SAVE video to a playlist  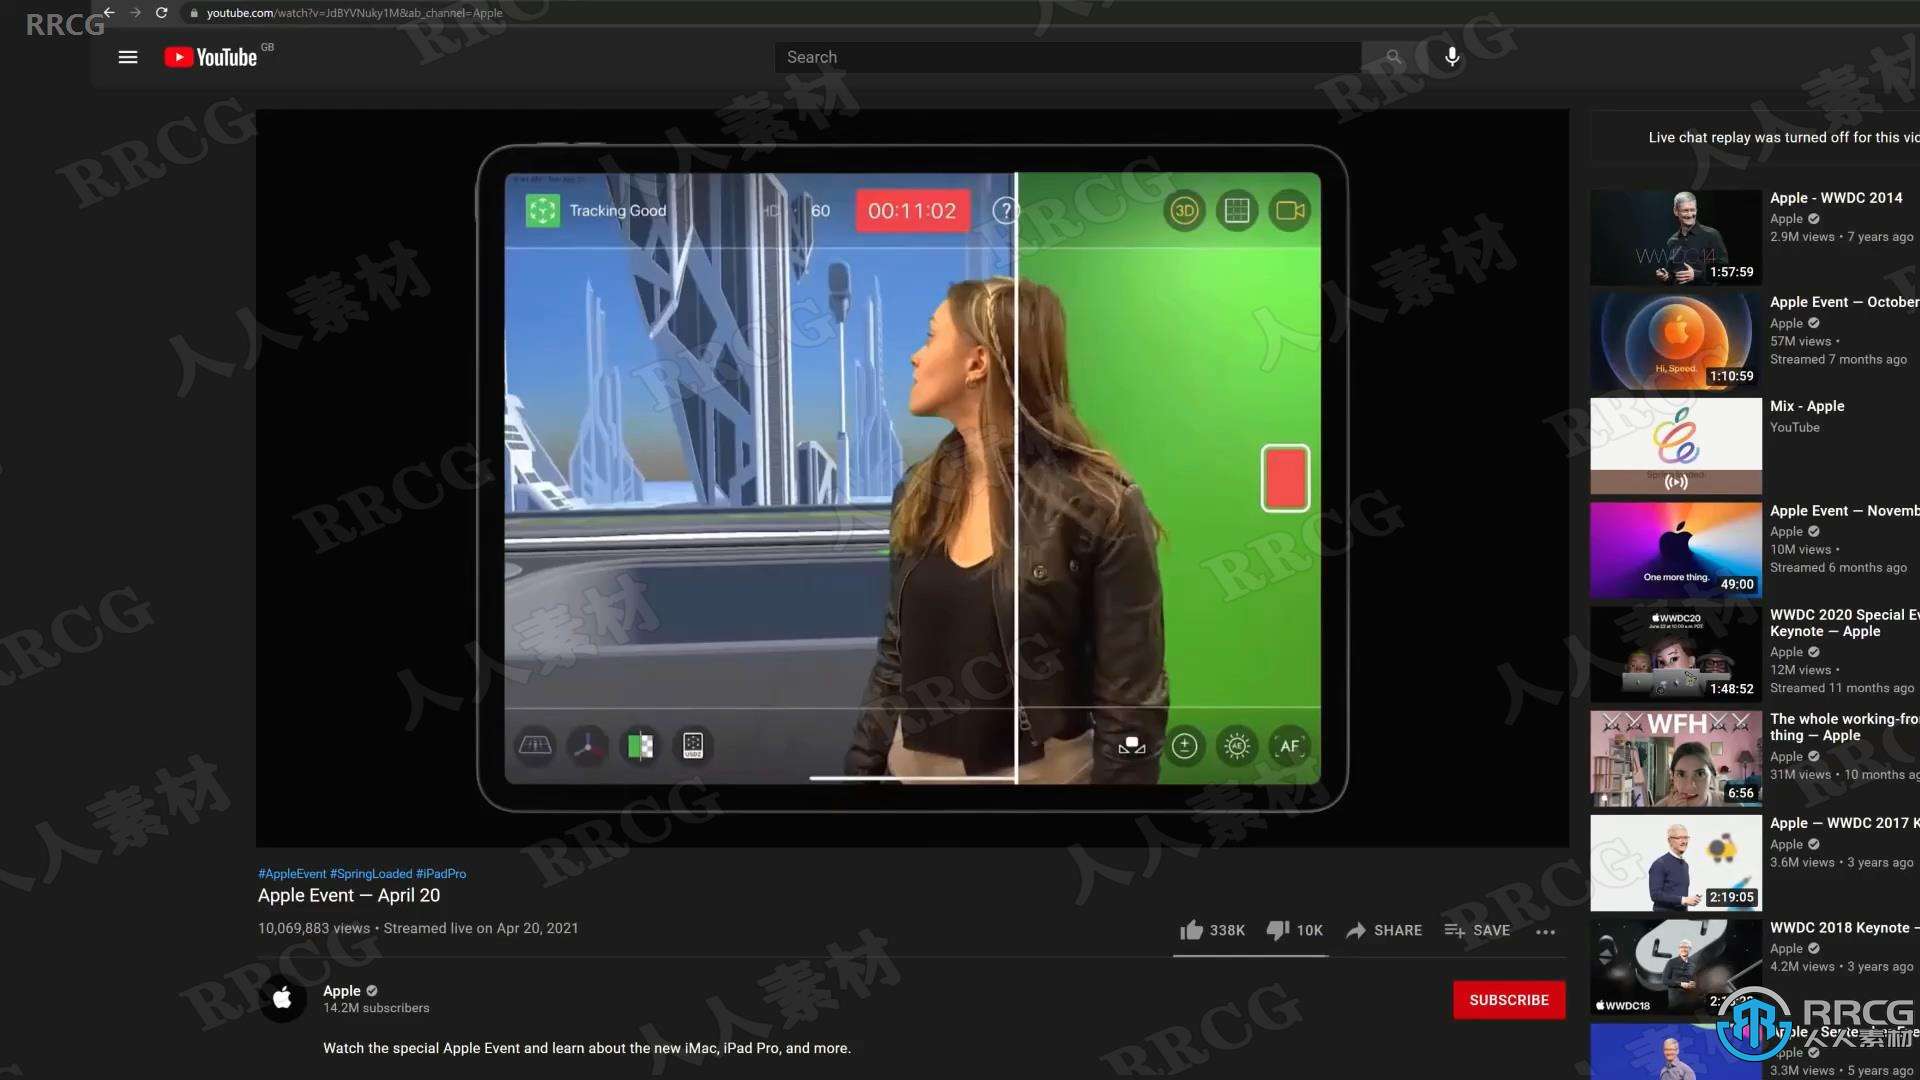(1477, 930)
